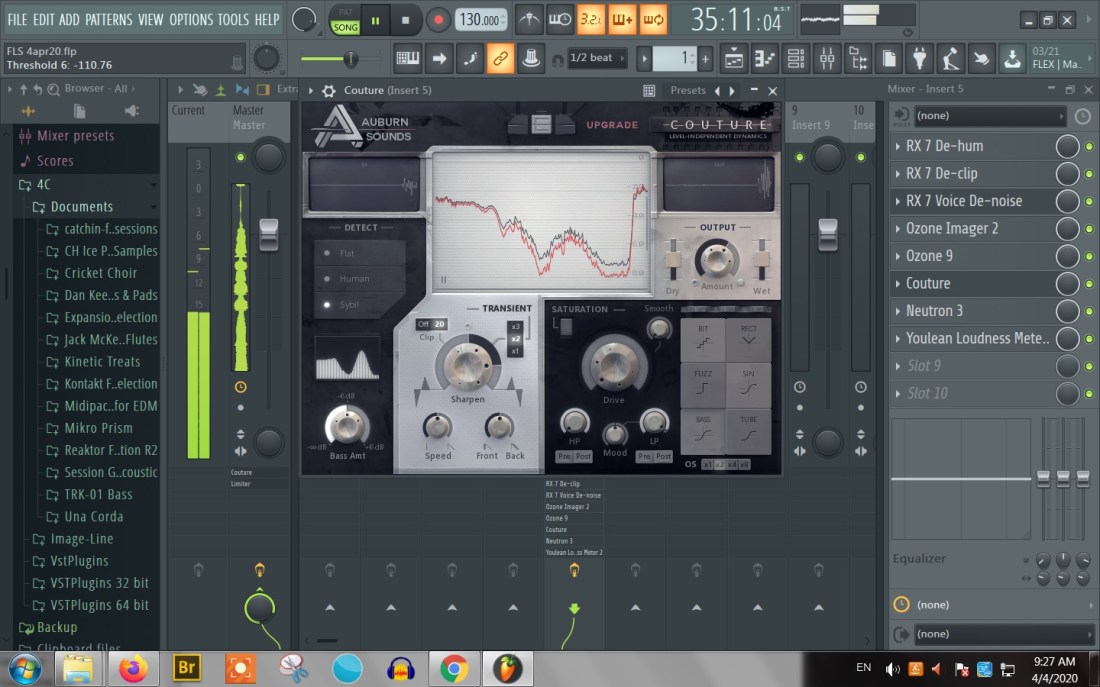The height and width of the screenshot is (687, 1100).
Task: Stop playback with the stop button
Action: pyautogui.click(x=405, y=19)
